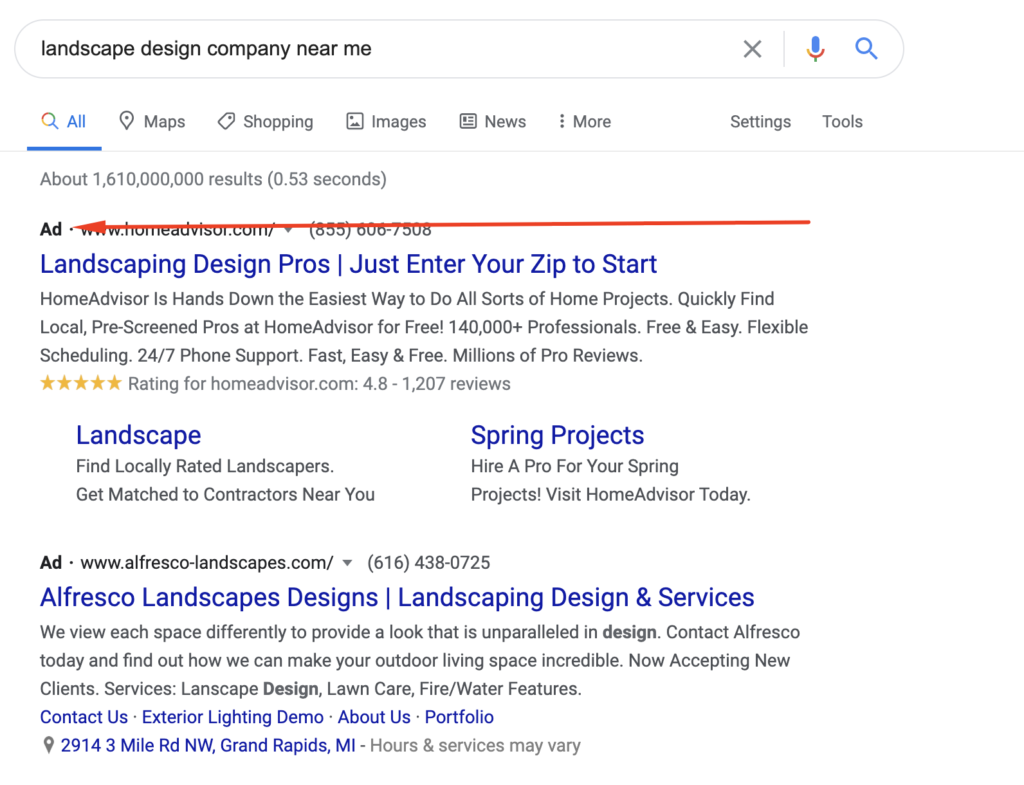Open the Landscaping Design Pros ad headline

pos(347,263)
